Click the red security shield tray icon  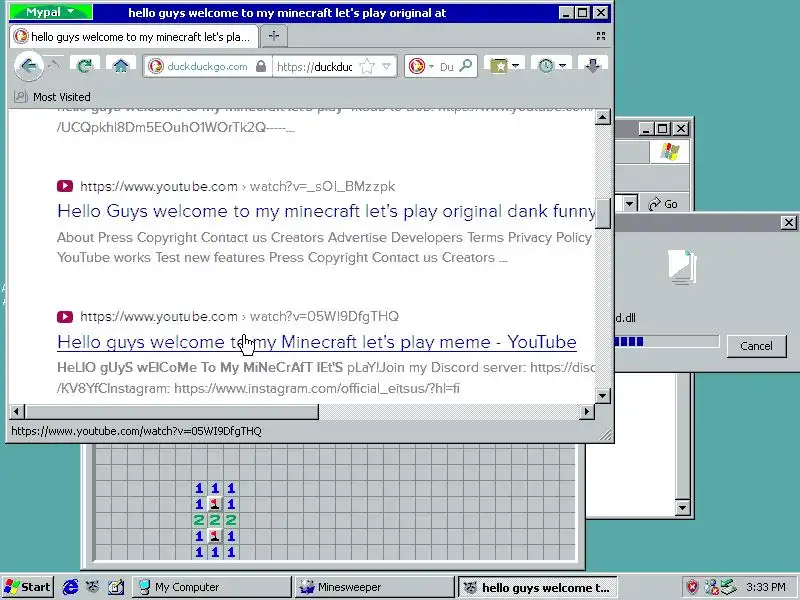[x=692, y=587]
